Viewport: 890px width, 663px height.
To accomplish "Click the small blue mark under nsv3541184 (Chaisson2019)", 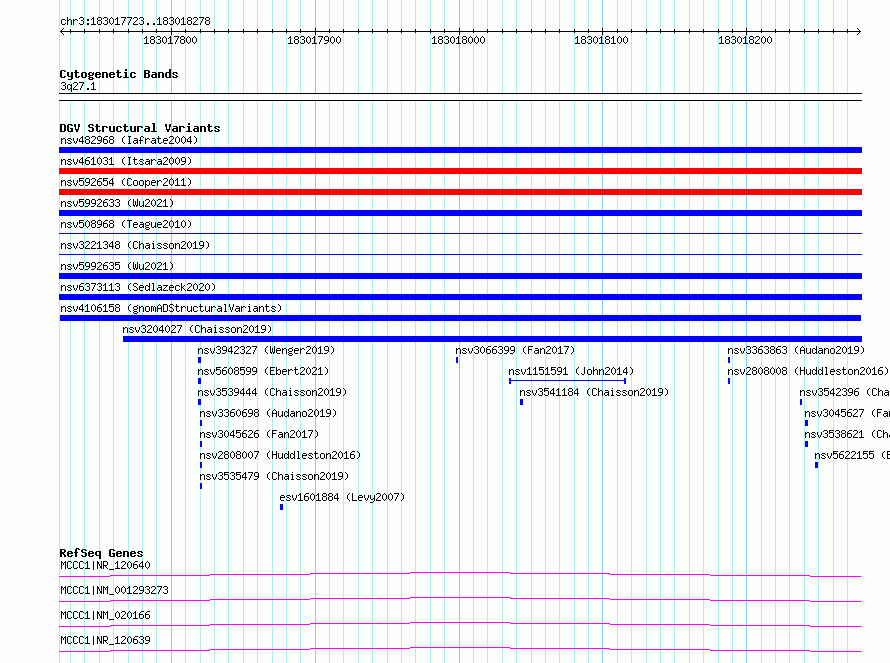I will (522, 402).
